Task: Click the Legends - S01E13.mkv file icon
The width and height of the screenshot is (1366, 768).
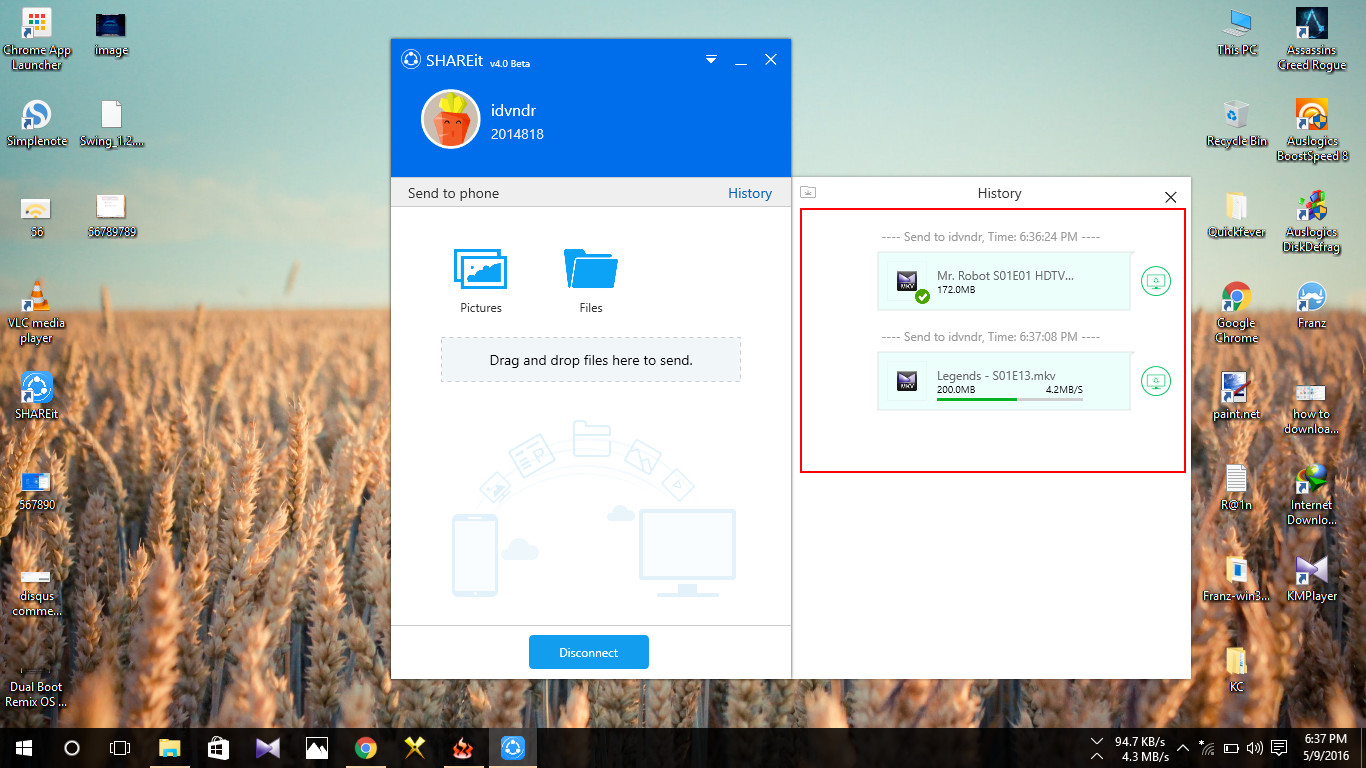Action: coord(907,381)
